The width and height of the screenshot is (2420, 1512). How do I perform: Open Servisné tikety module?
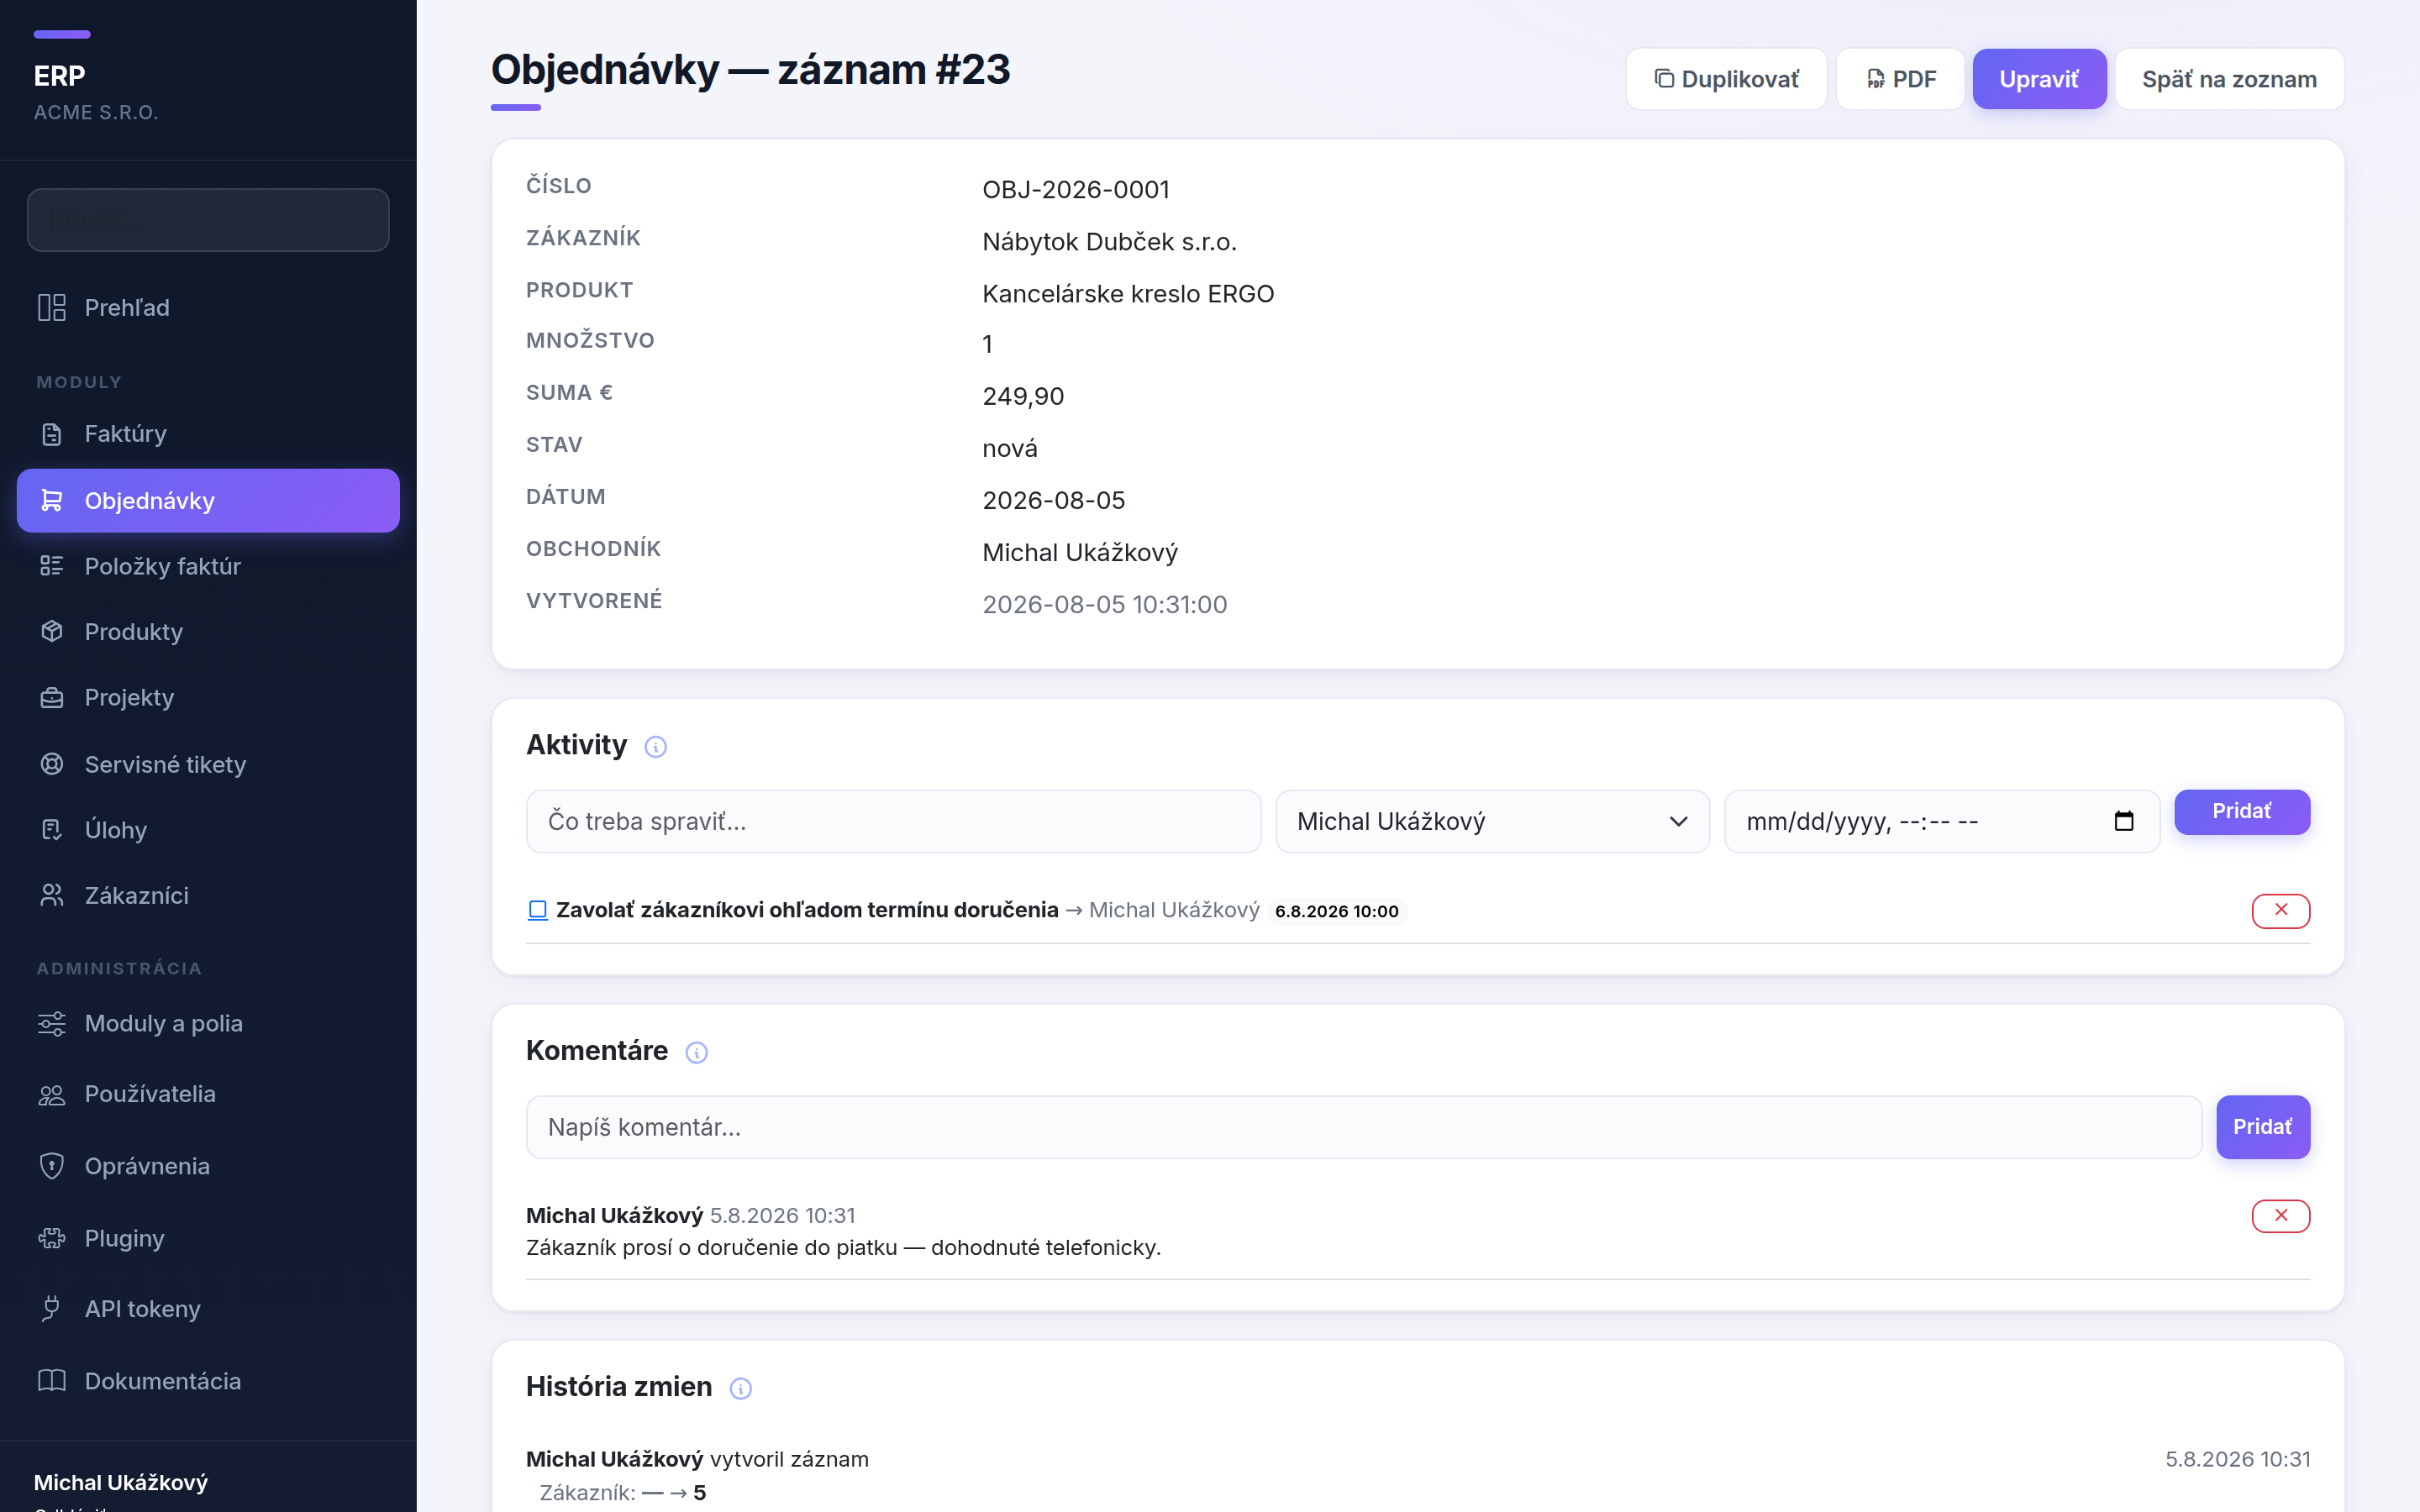(x=208, y=764)
